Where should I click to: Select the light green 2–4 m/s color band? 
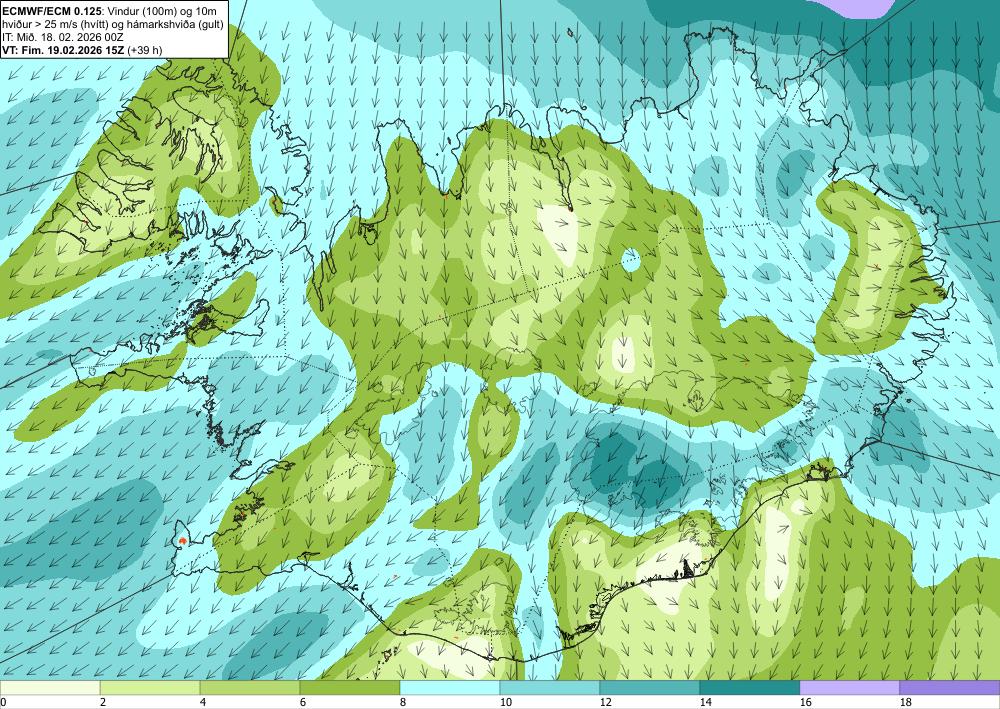(x=150, y=688)
